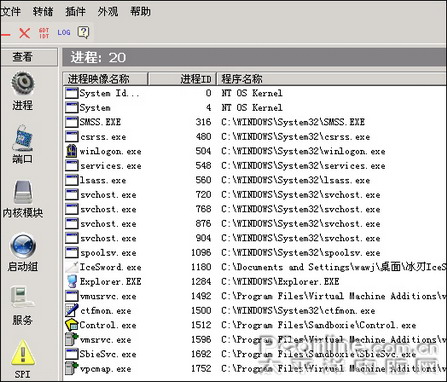Click process ID 1492
This screenshot has width=447, height=382.
(201, 296)
